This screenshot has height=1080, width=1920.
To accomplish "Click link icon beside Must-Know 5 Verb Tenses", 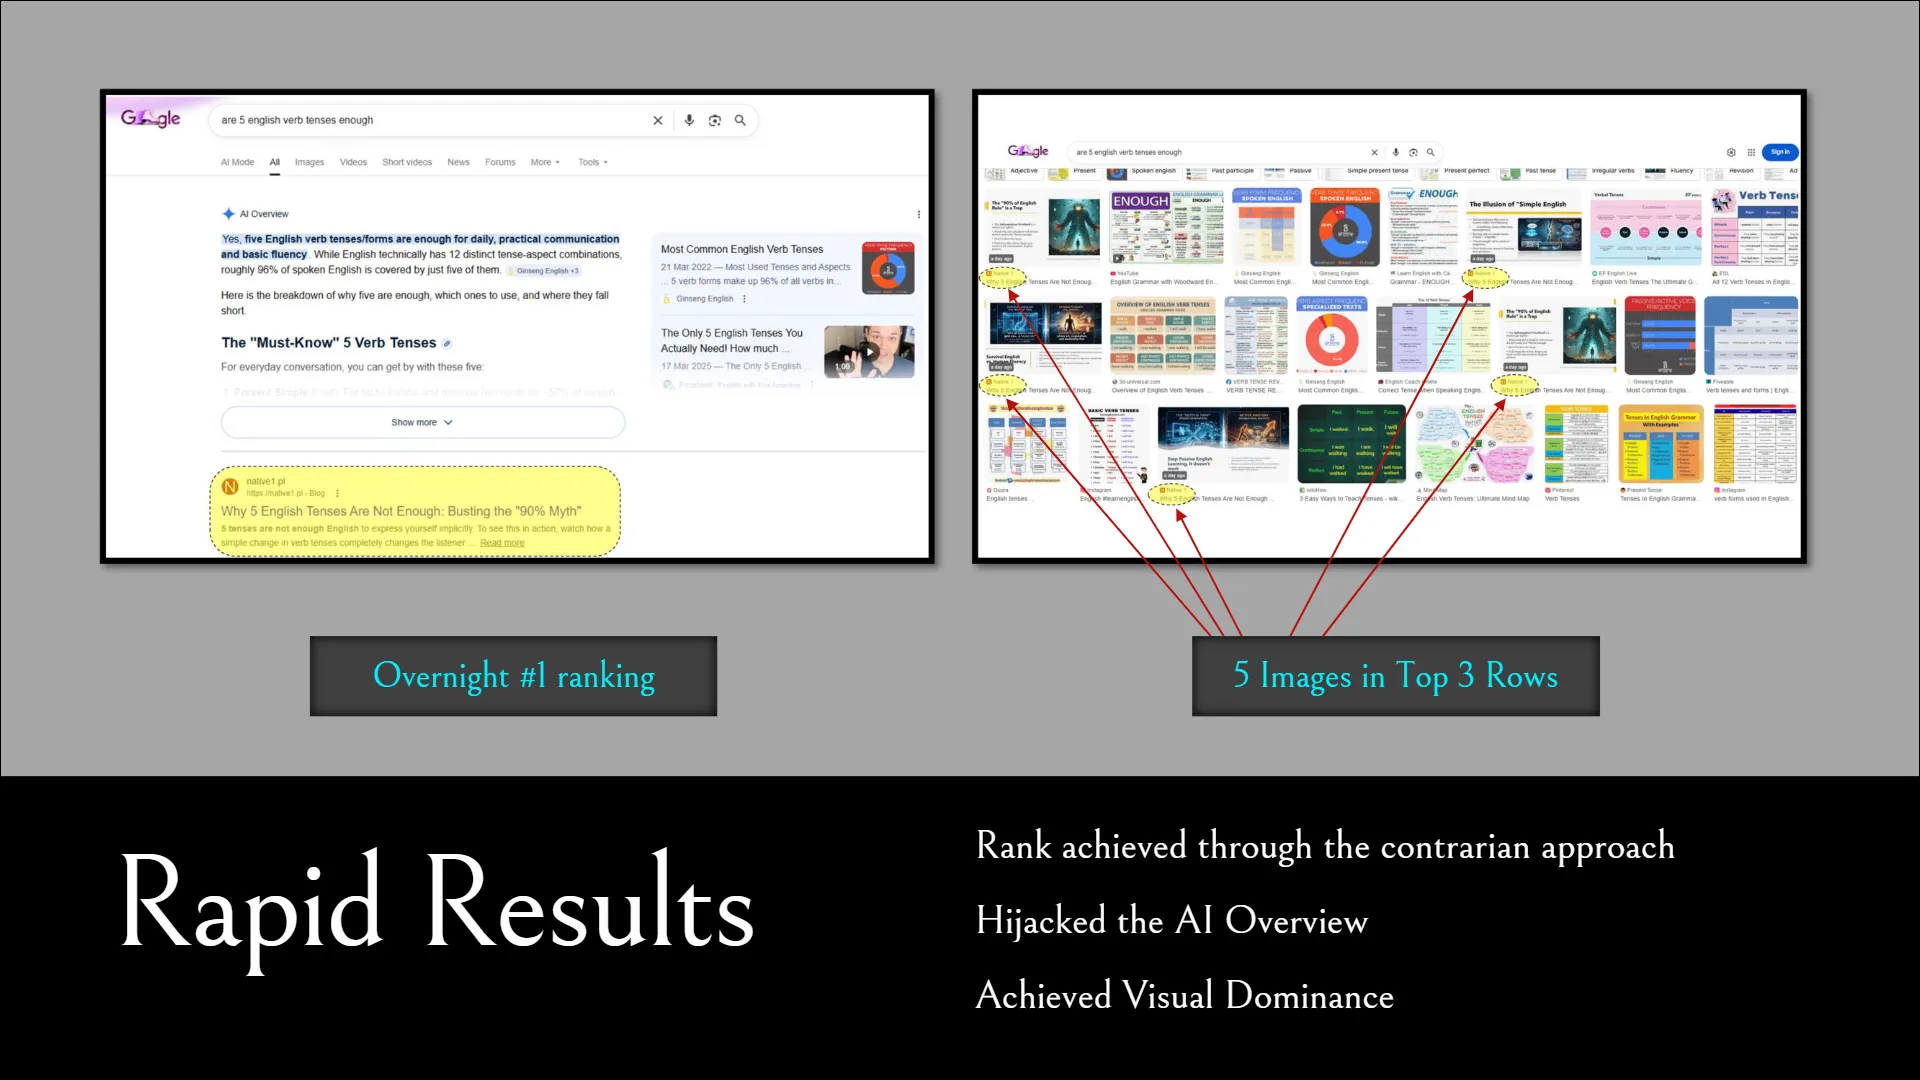I will [447, 343].
